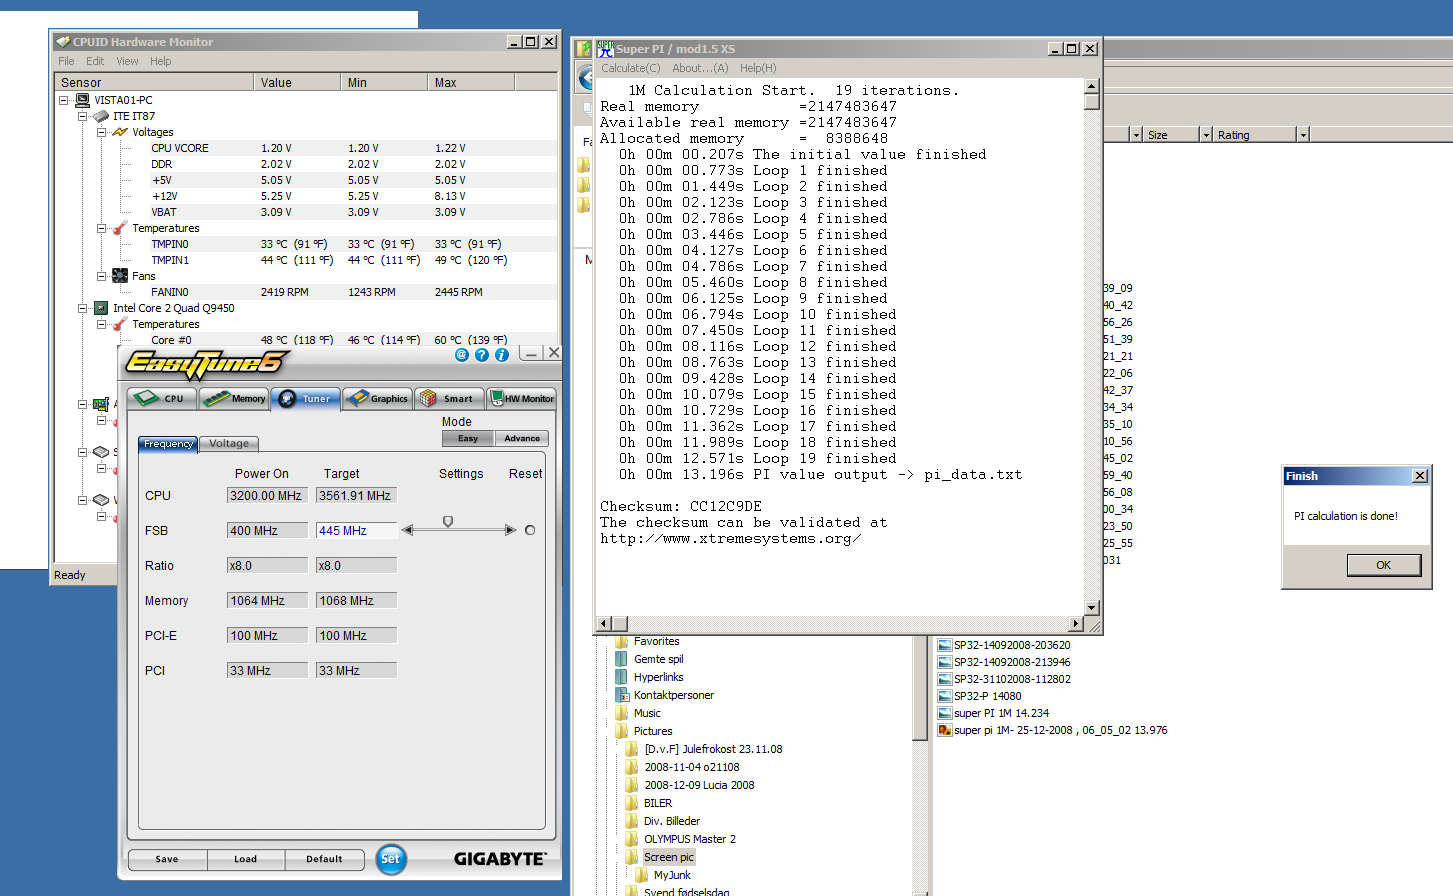Click the Intel Core 2 Quad processor icon
Viewport: 1453px width, 896px height.
tap(101, 308)
